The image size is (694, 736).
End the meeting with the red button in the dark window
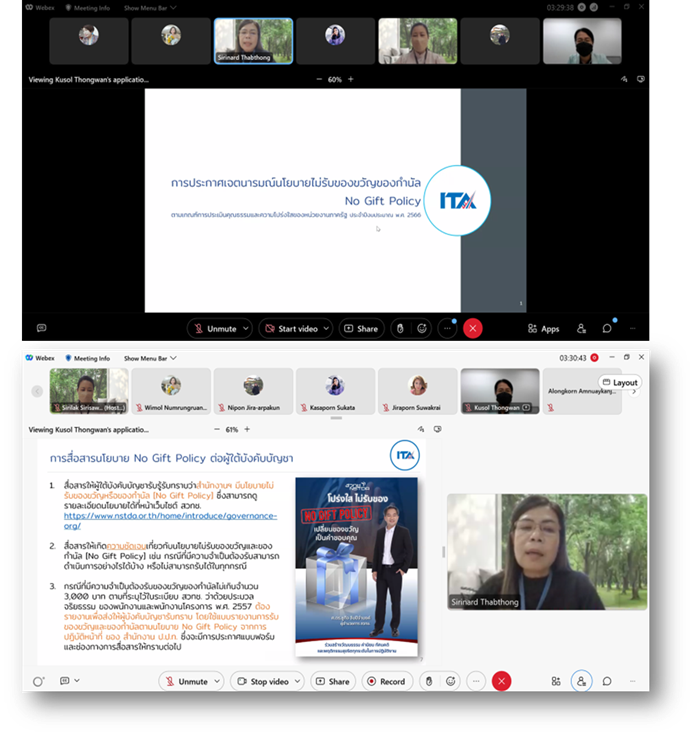tap(473, 328)
